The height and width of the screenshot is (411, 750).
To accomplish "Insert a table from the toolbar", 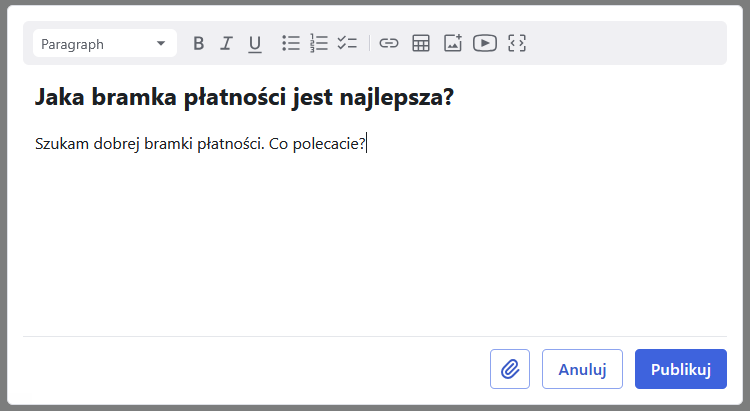I will click(x=421, y=43).
